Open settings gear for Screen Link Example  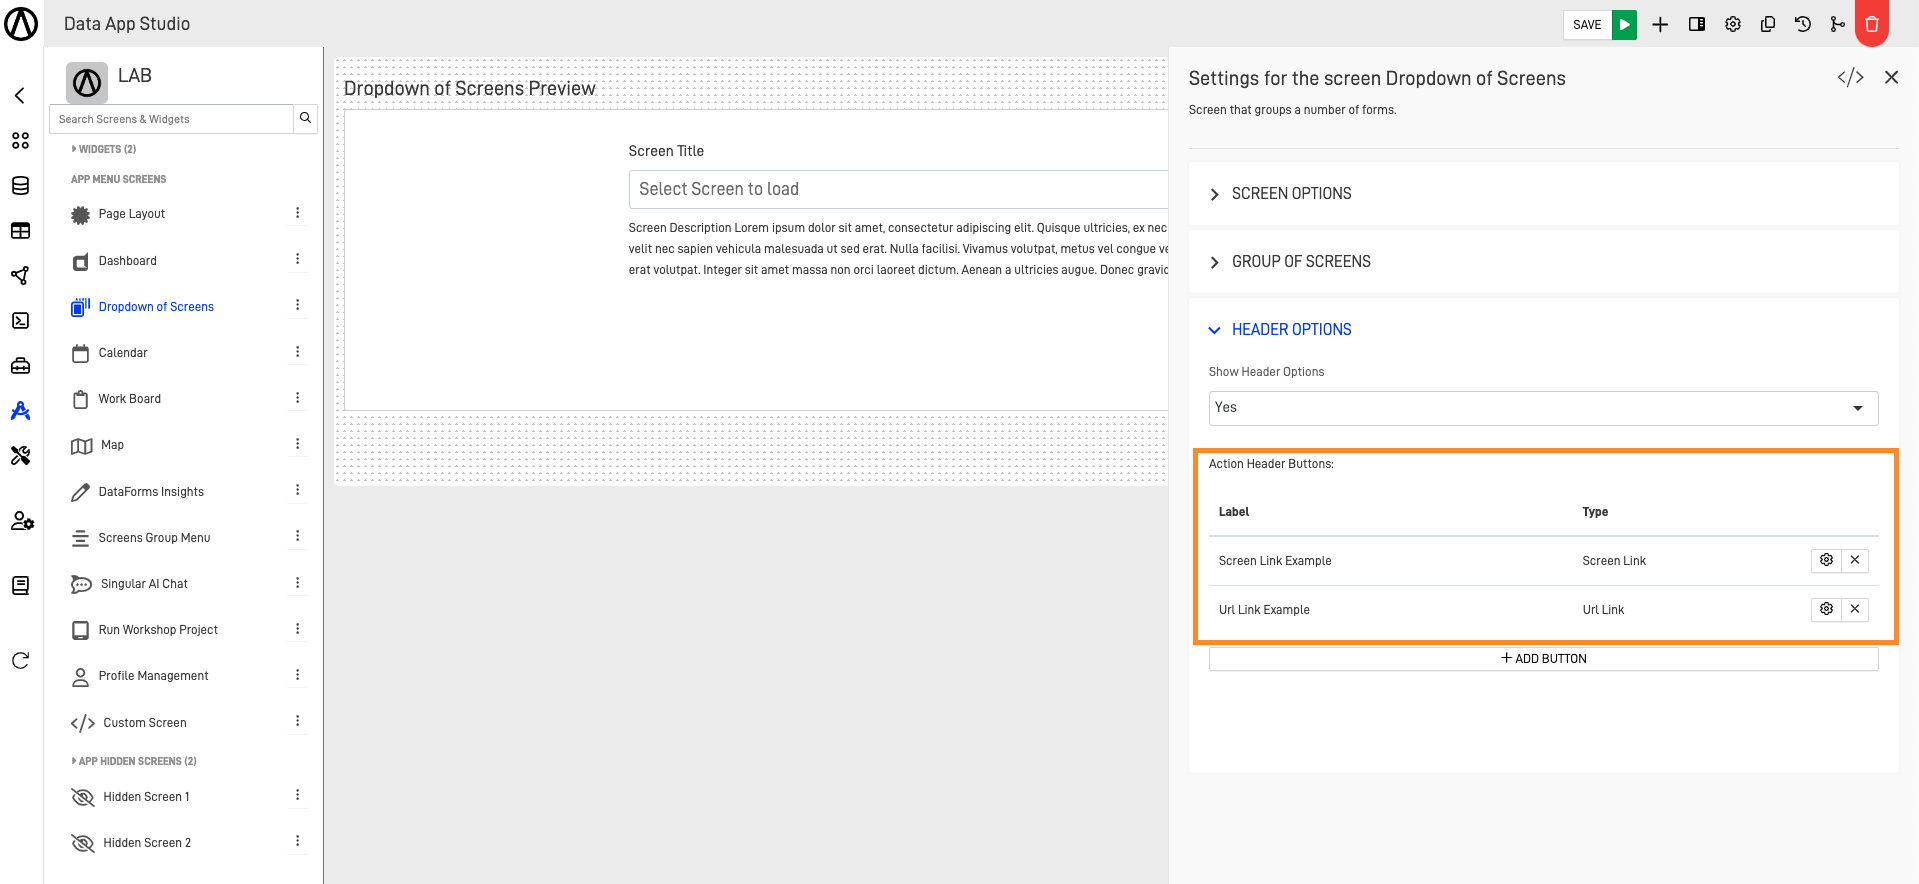(x=1826, y=560)
